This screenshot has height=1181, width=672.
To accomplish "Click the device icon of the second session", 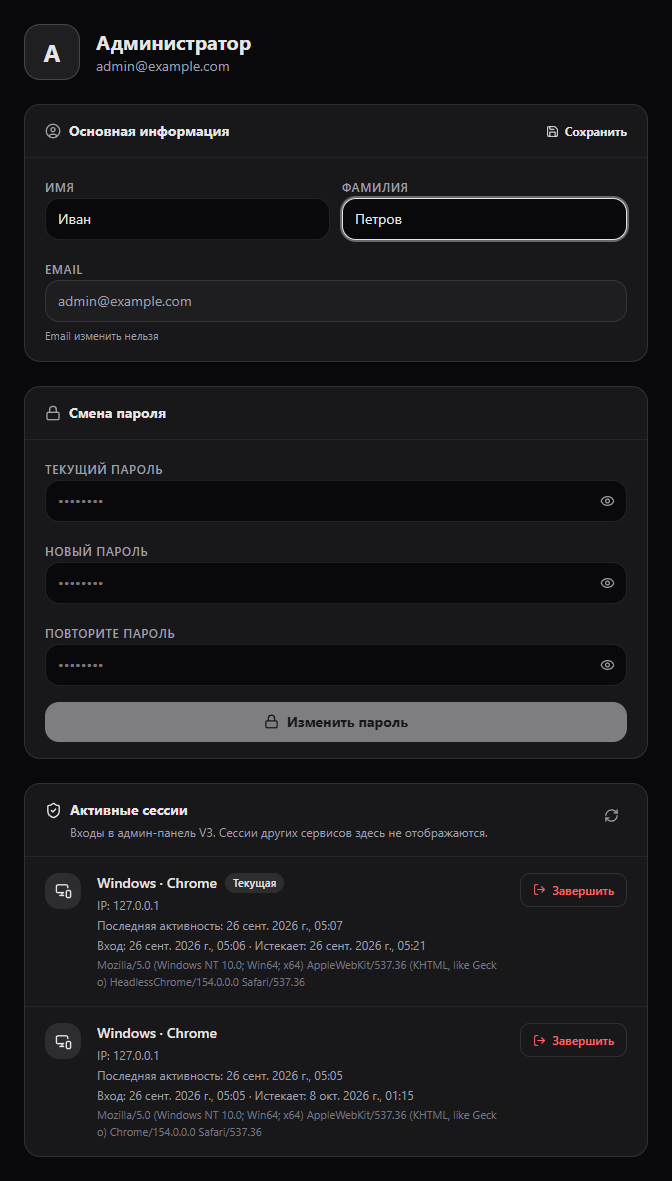I will pos(63,1042).
